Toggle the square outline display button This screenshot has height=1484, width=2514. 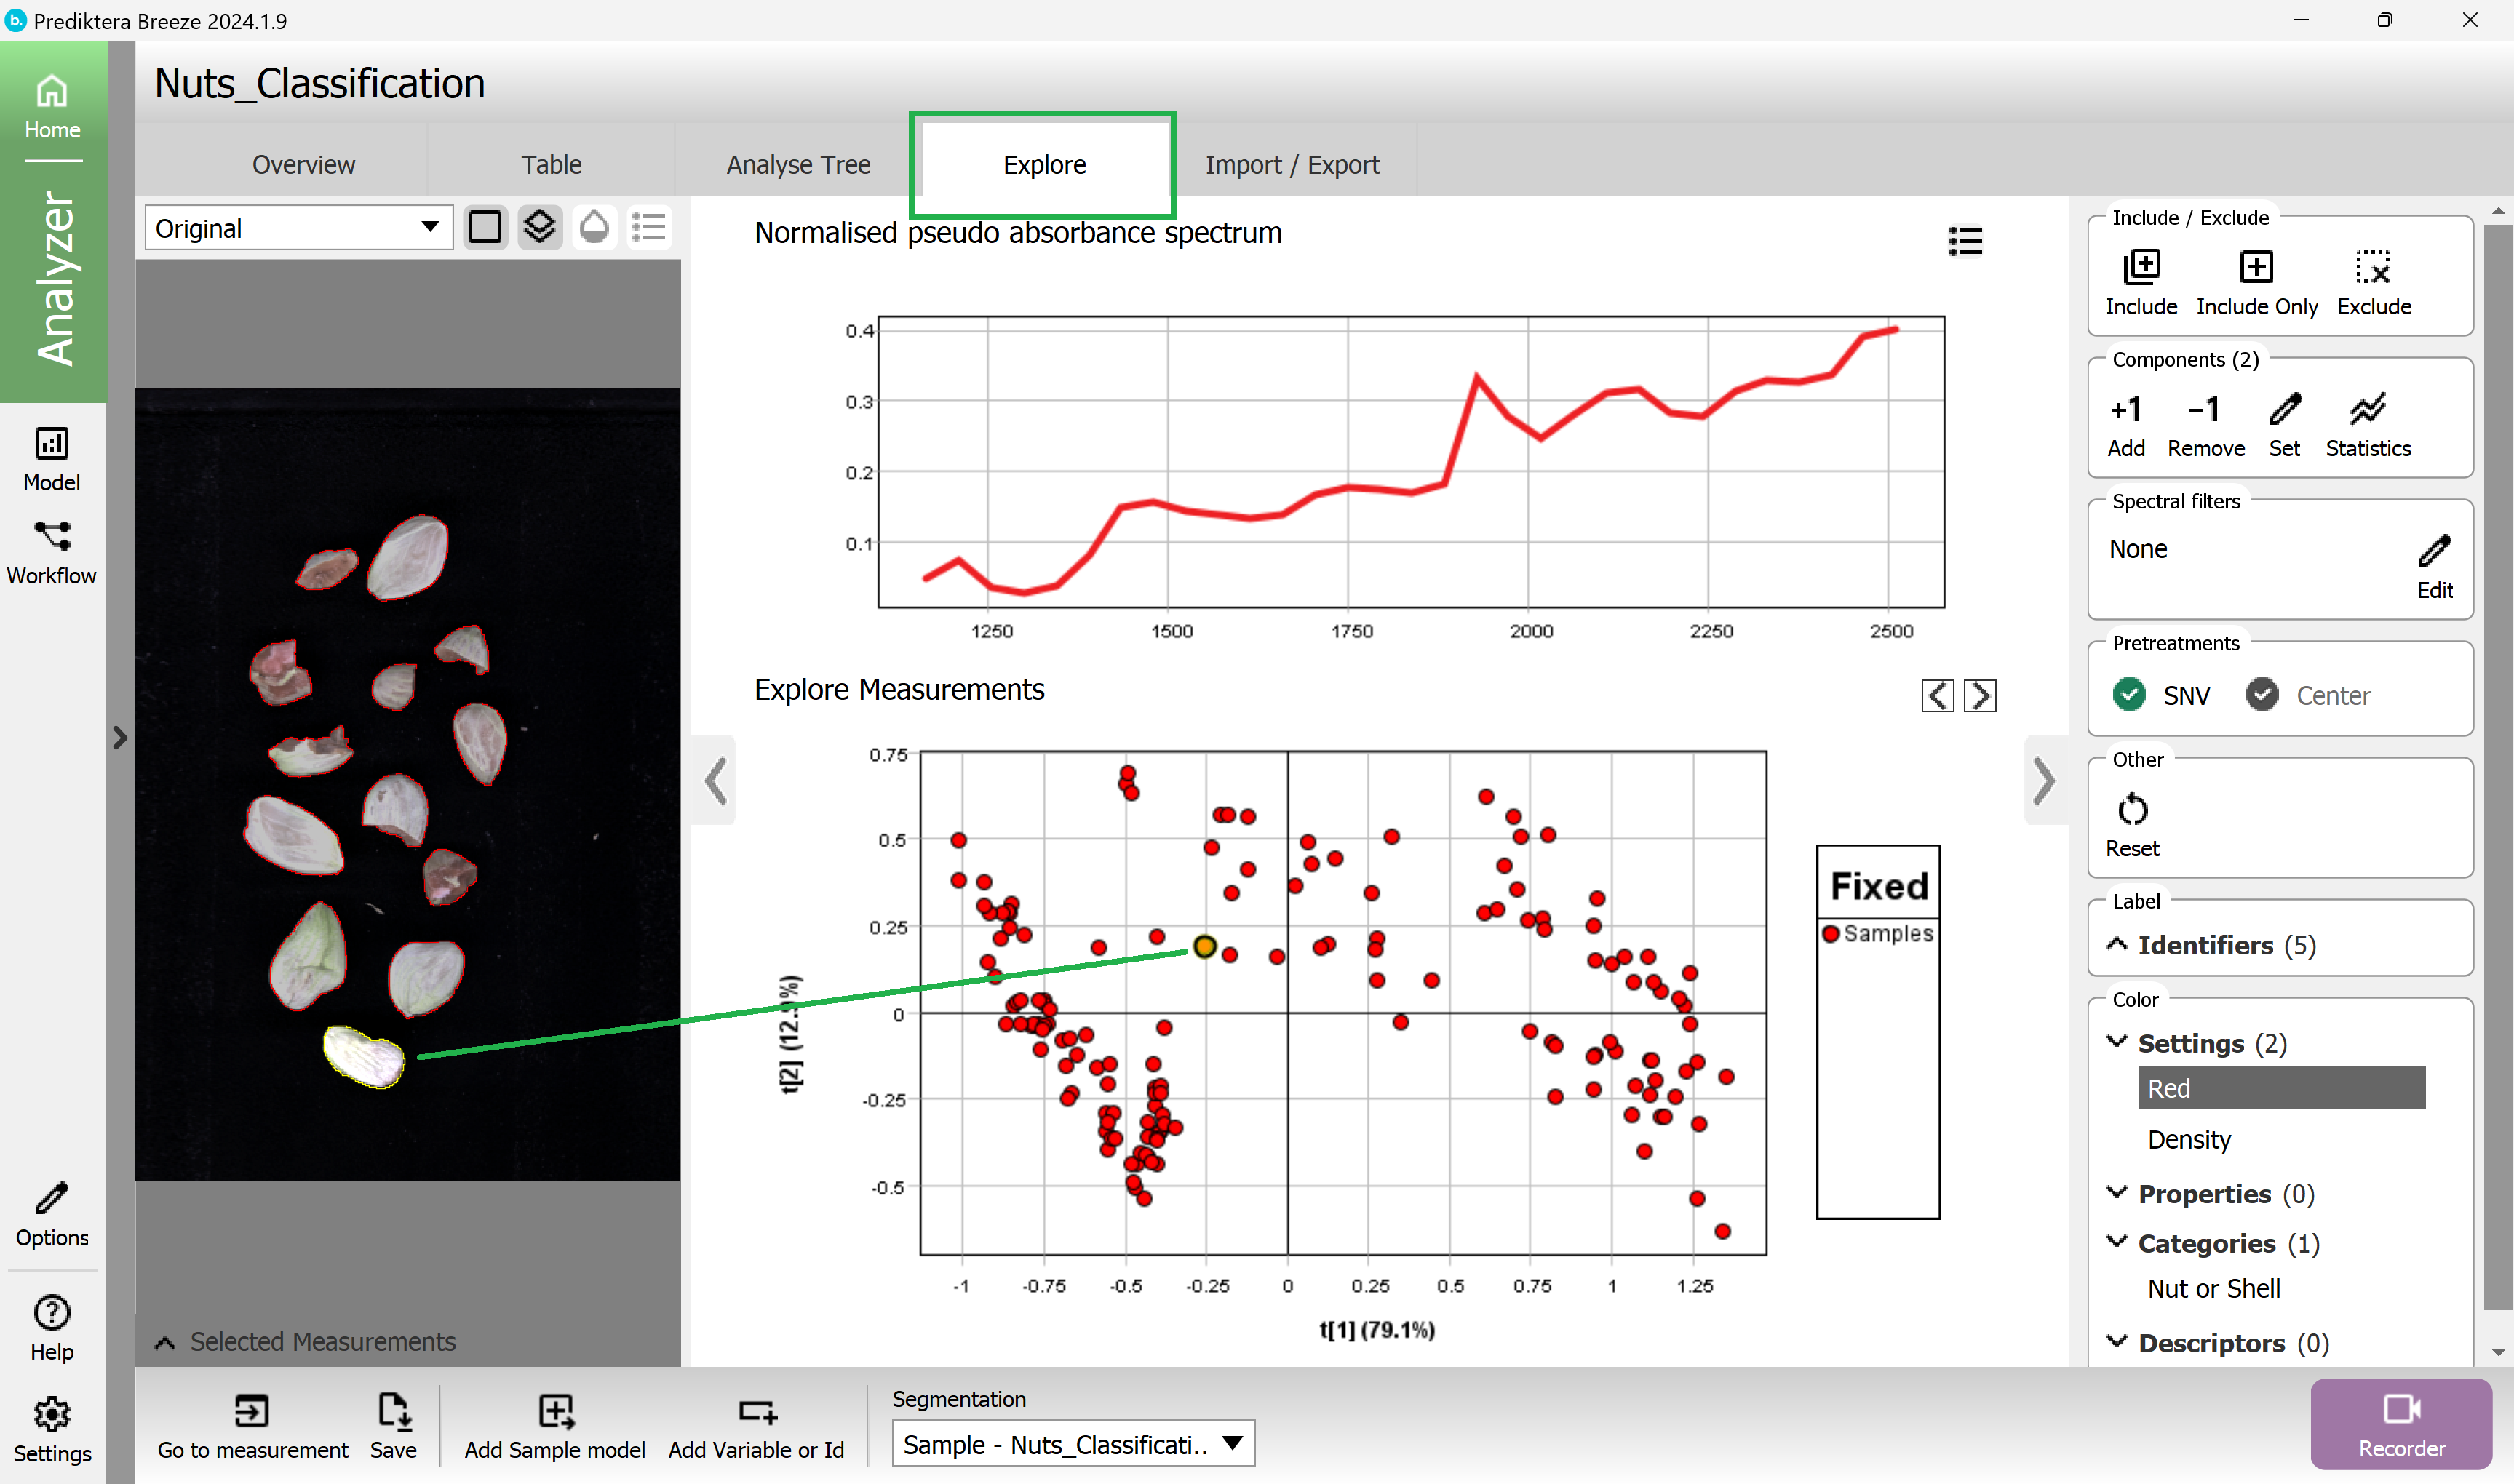pos(485,227)
